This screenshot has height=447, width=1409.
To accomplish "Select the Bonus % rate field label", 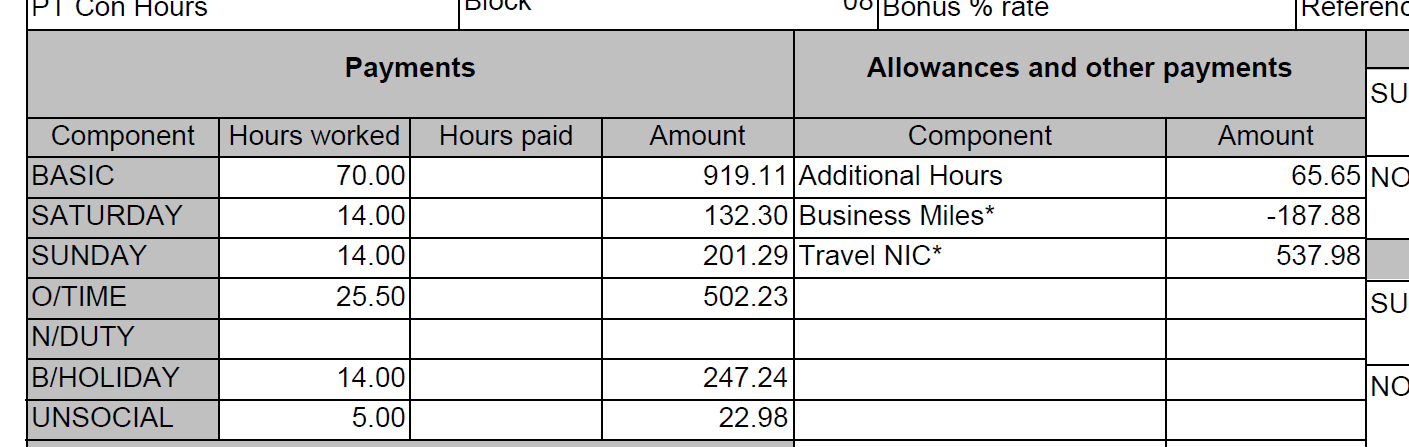I will click(x=965, y=10).
